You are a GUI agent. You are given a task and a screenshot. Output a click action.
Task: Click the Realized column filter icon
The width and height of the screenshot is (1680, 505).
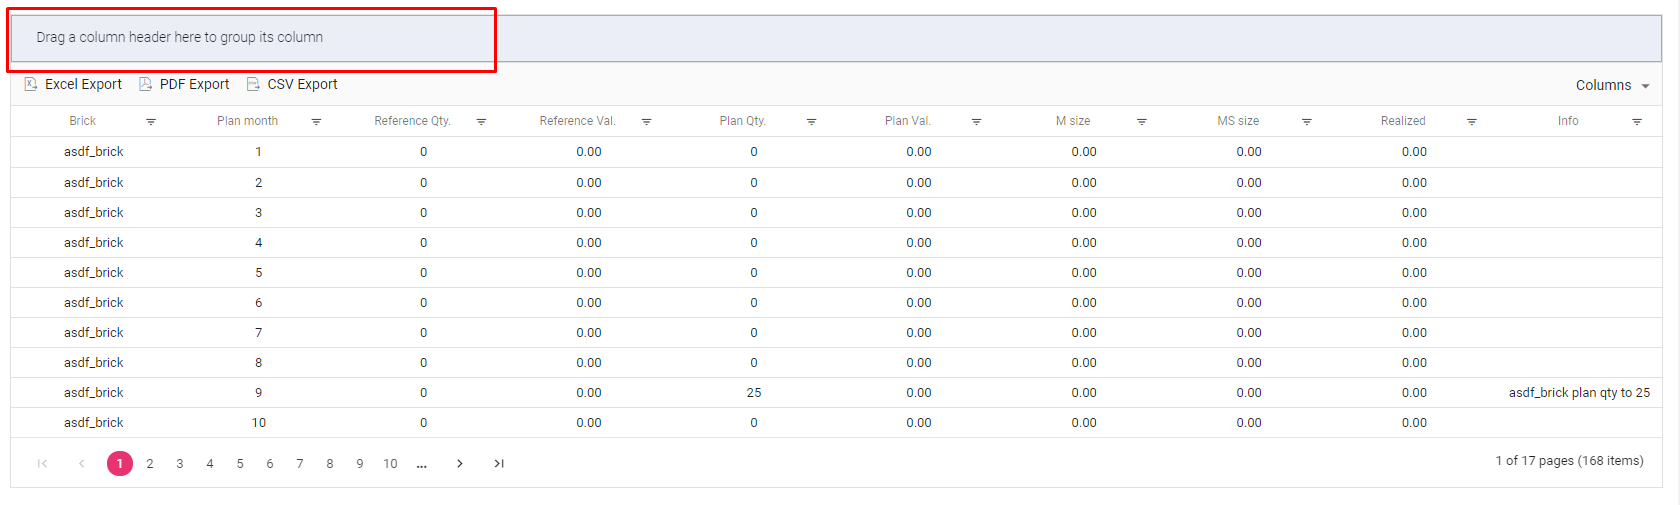1471,122
